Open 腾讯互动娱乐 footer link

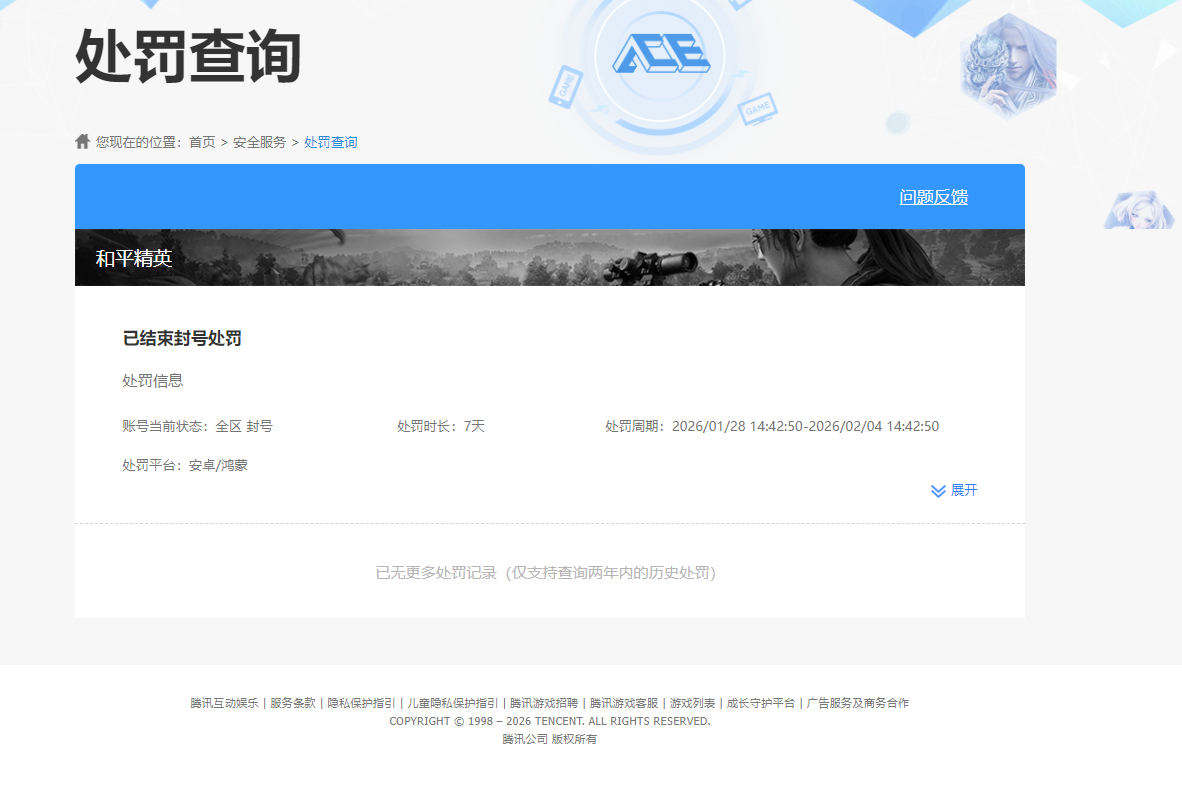(224, 703)
